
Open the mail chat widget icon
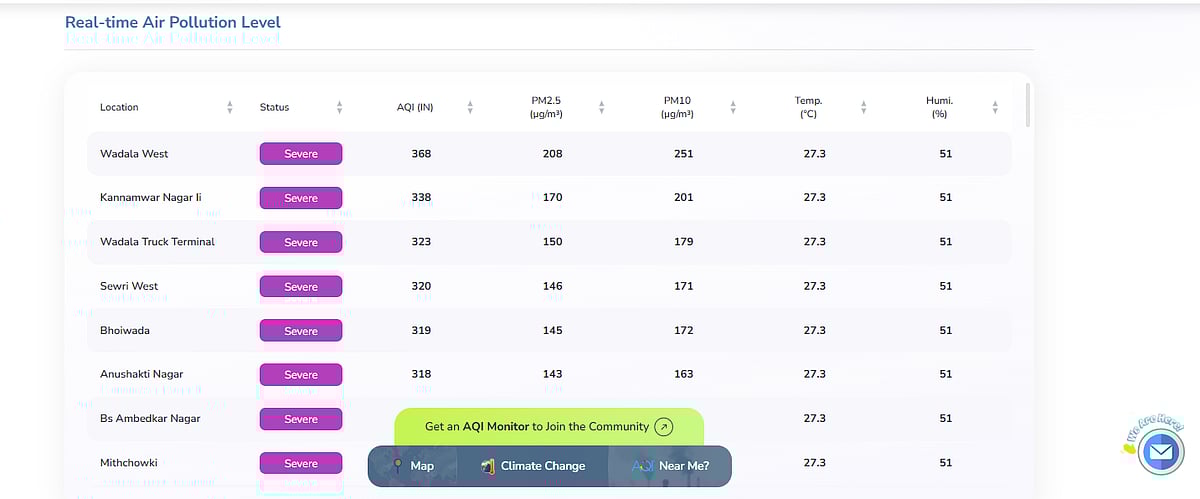pyautogui.click(x=1160, y=453)
